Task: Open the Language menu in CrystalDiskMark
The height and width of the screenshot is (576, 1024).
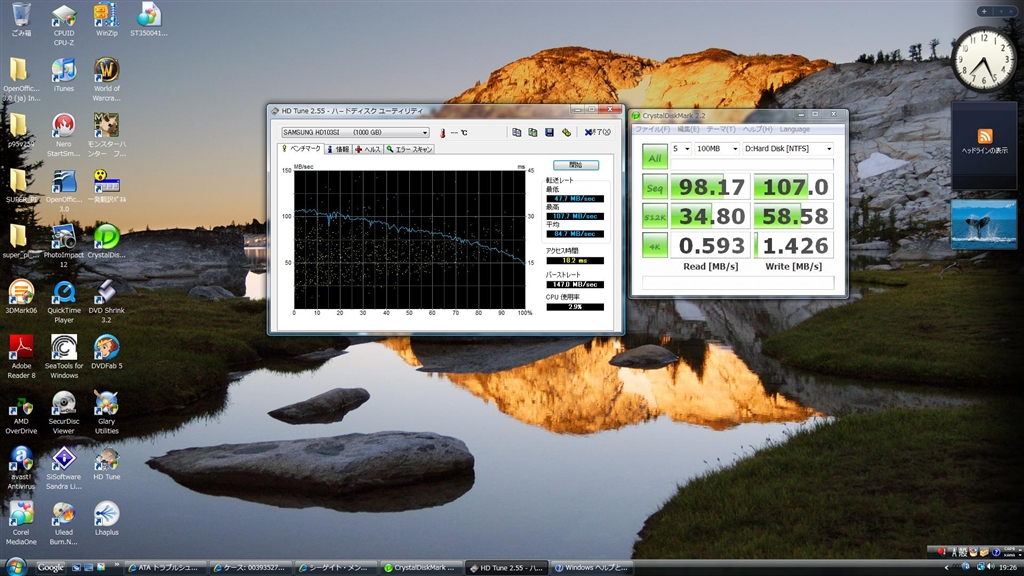Action: pyautogui.click(x=794, y=129)
